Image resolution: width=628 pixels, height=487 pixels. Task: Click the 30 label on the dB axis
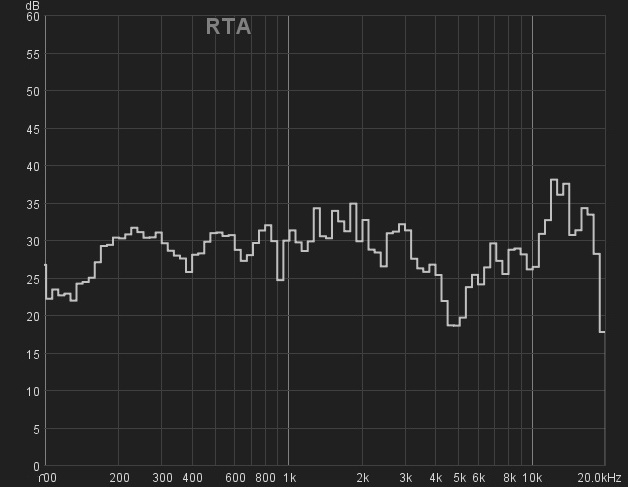tap(33, 241)
